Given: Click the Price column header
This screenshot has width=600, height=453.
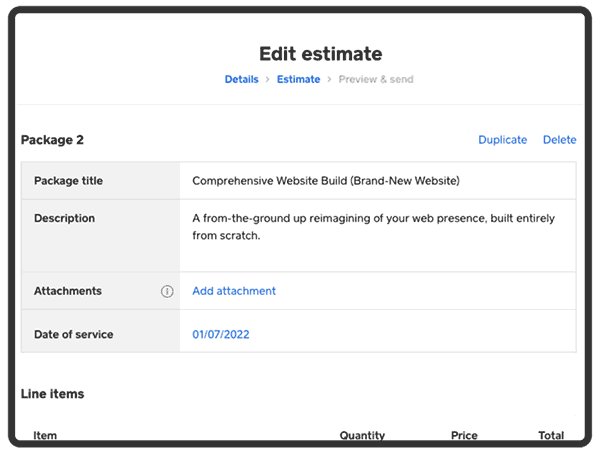Looking at the screenshot, I should (464, 435).
